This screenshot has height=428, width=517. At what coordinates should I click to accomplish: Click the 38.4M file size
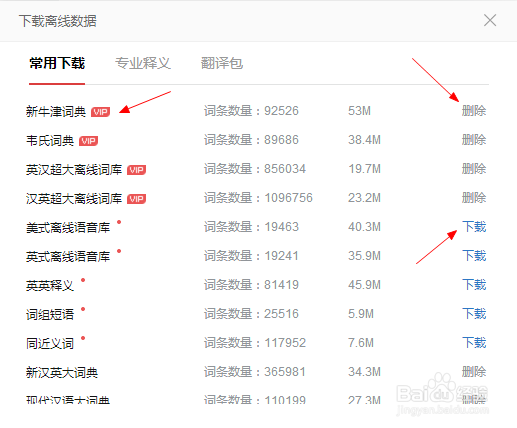364,140
